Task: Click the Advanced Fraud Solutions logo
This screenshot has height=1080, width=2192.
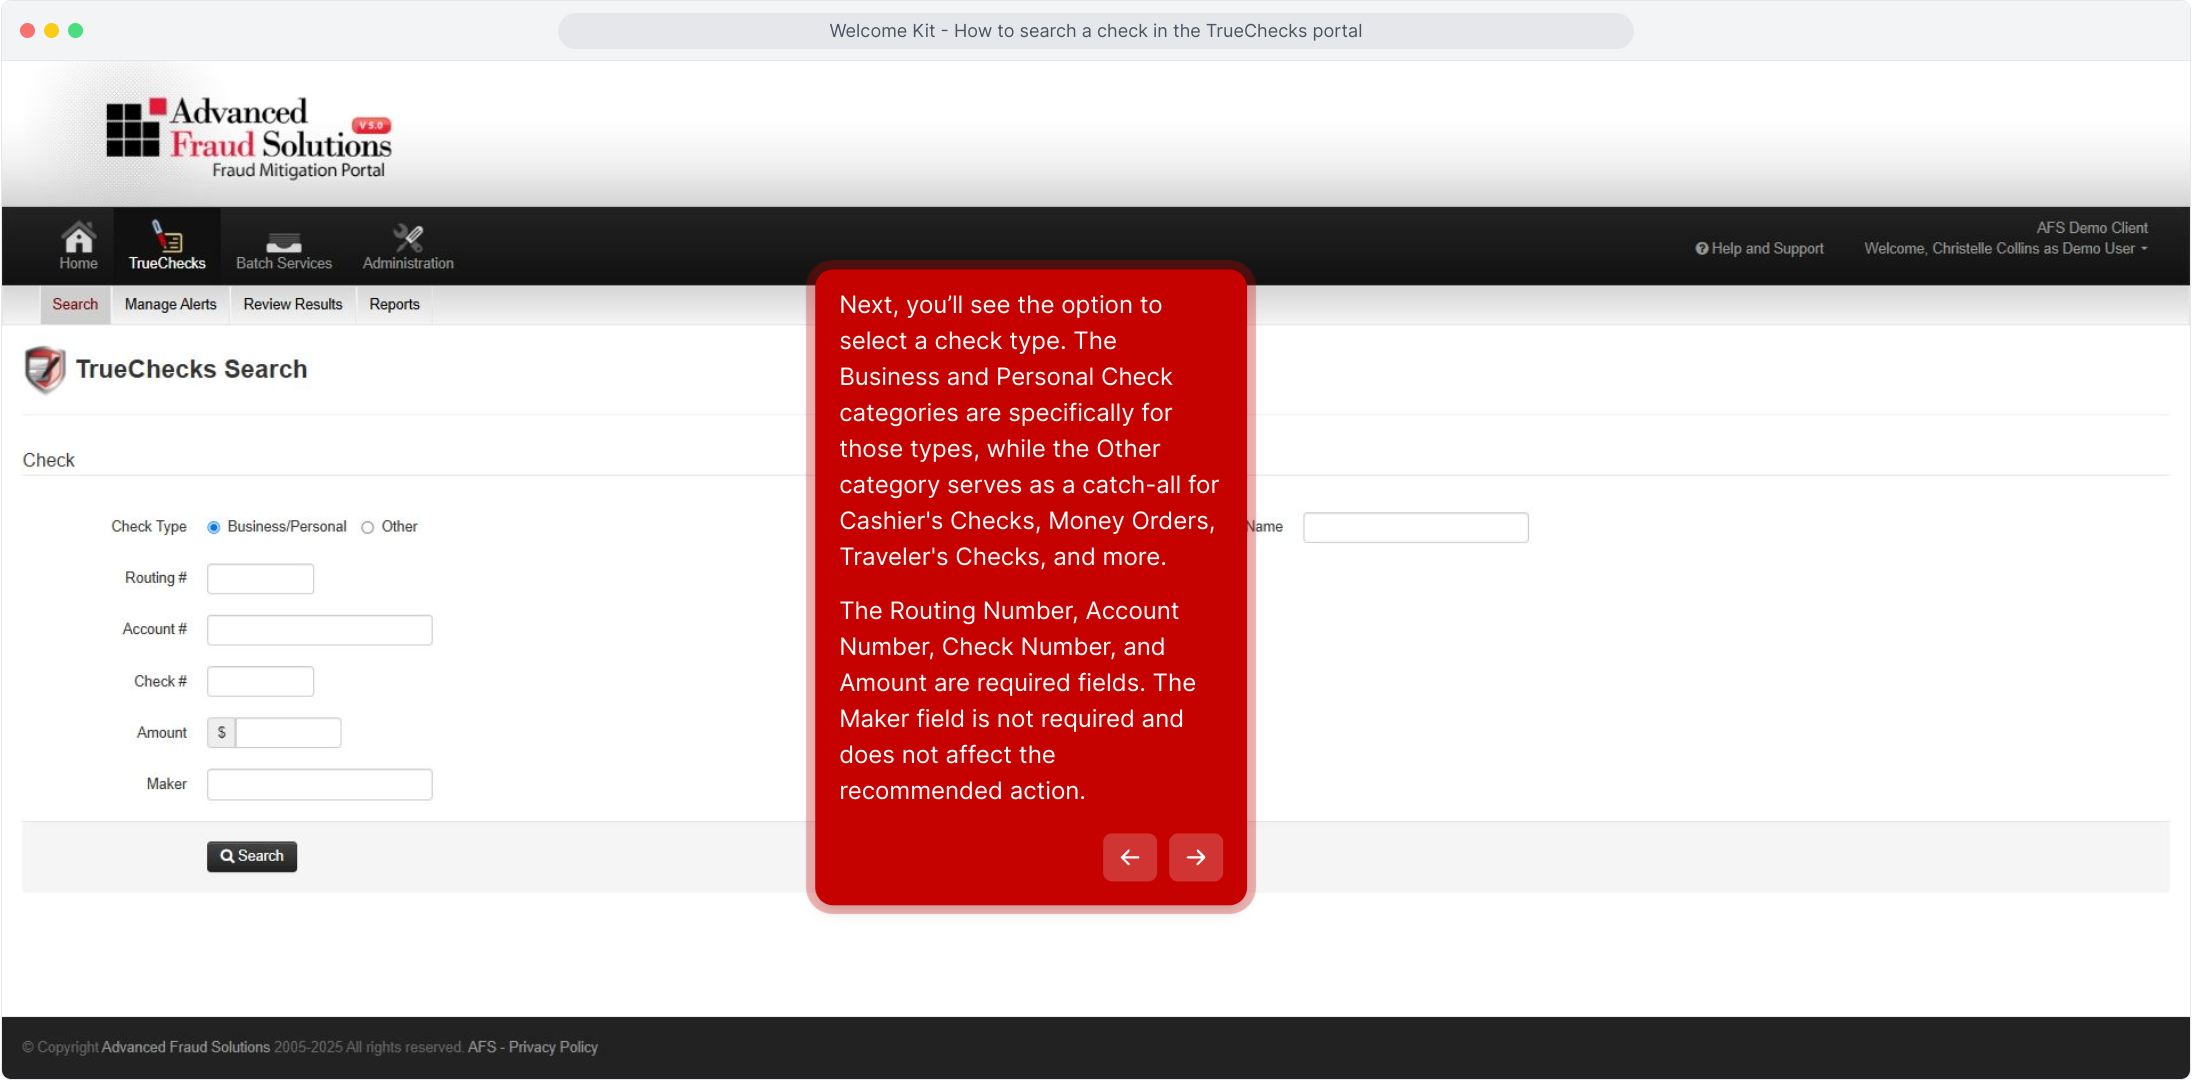Action: [x=249, y=138]
